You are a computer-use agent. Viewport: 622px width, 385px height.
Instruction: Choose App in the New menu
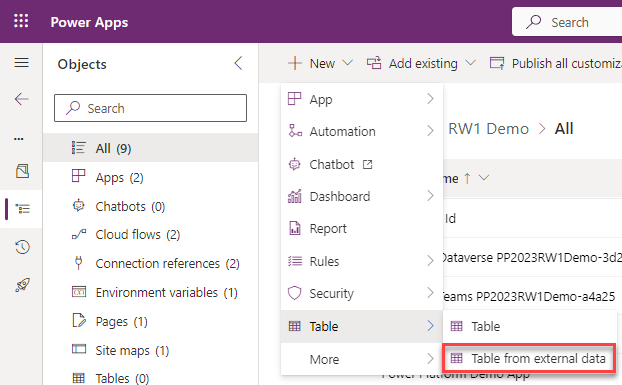click(361, 99)
